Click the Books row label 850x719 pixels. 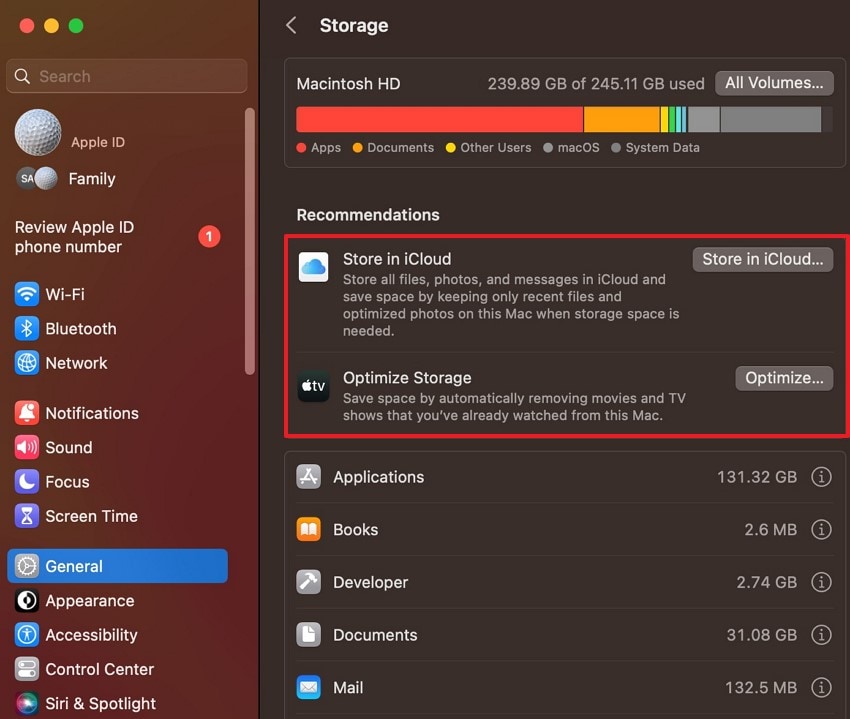click(356, 529)
